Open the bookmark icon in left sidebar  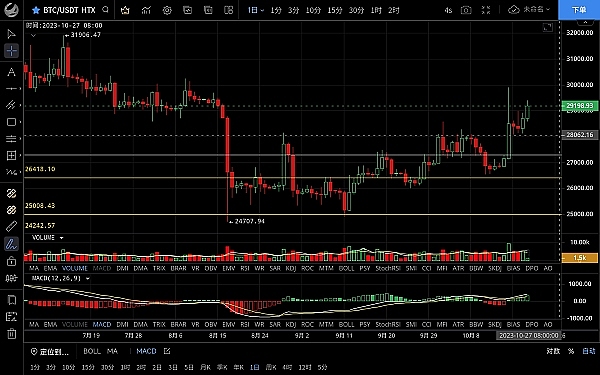pos(11,300)
